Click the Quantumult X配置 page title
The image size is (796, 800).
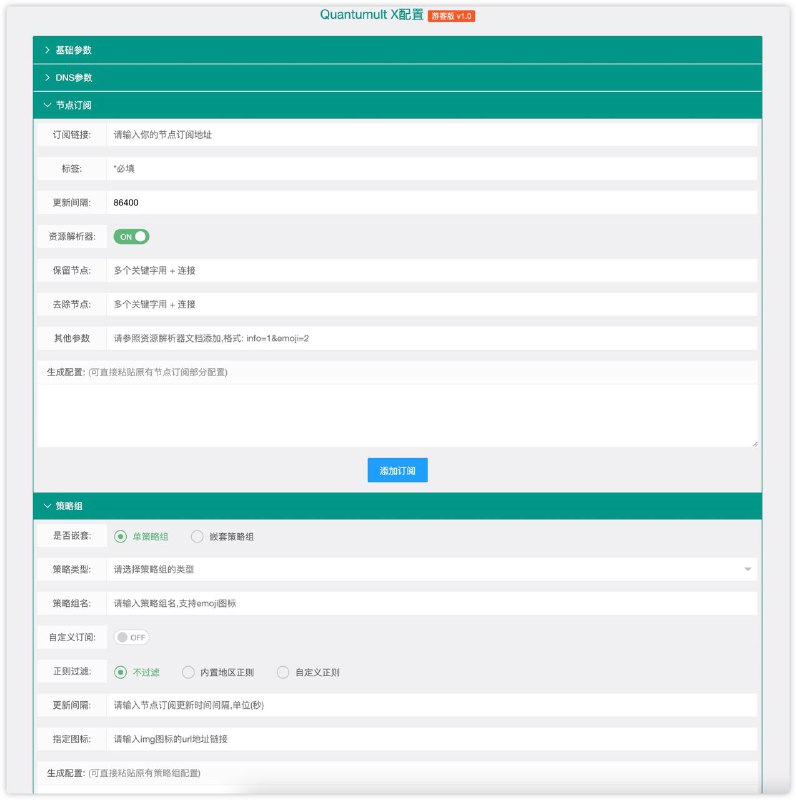371,15
